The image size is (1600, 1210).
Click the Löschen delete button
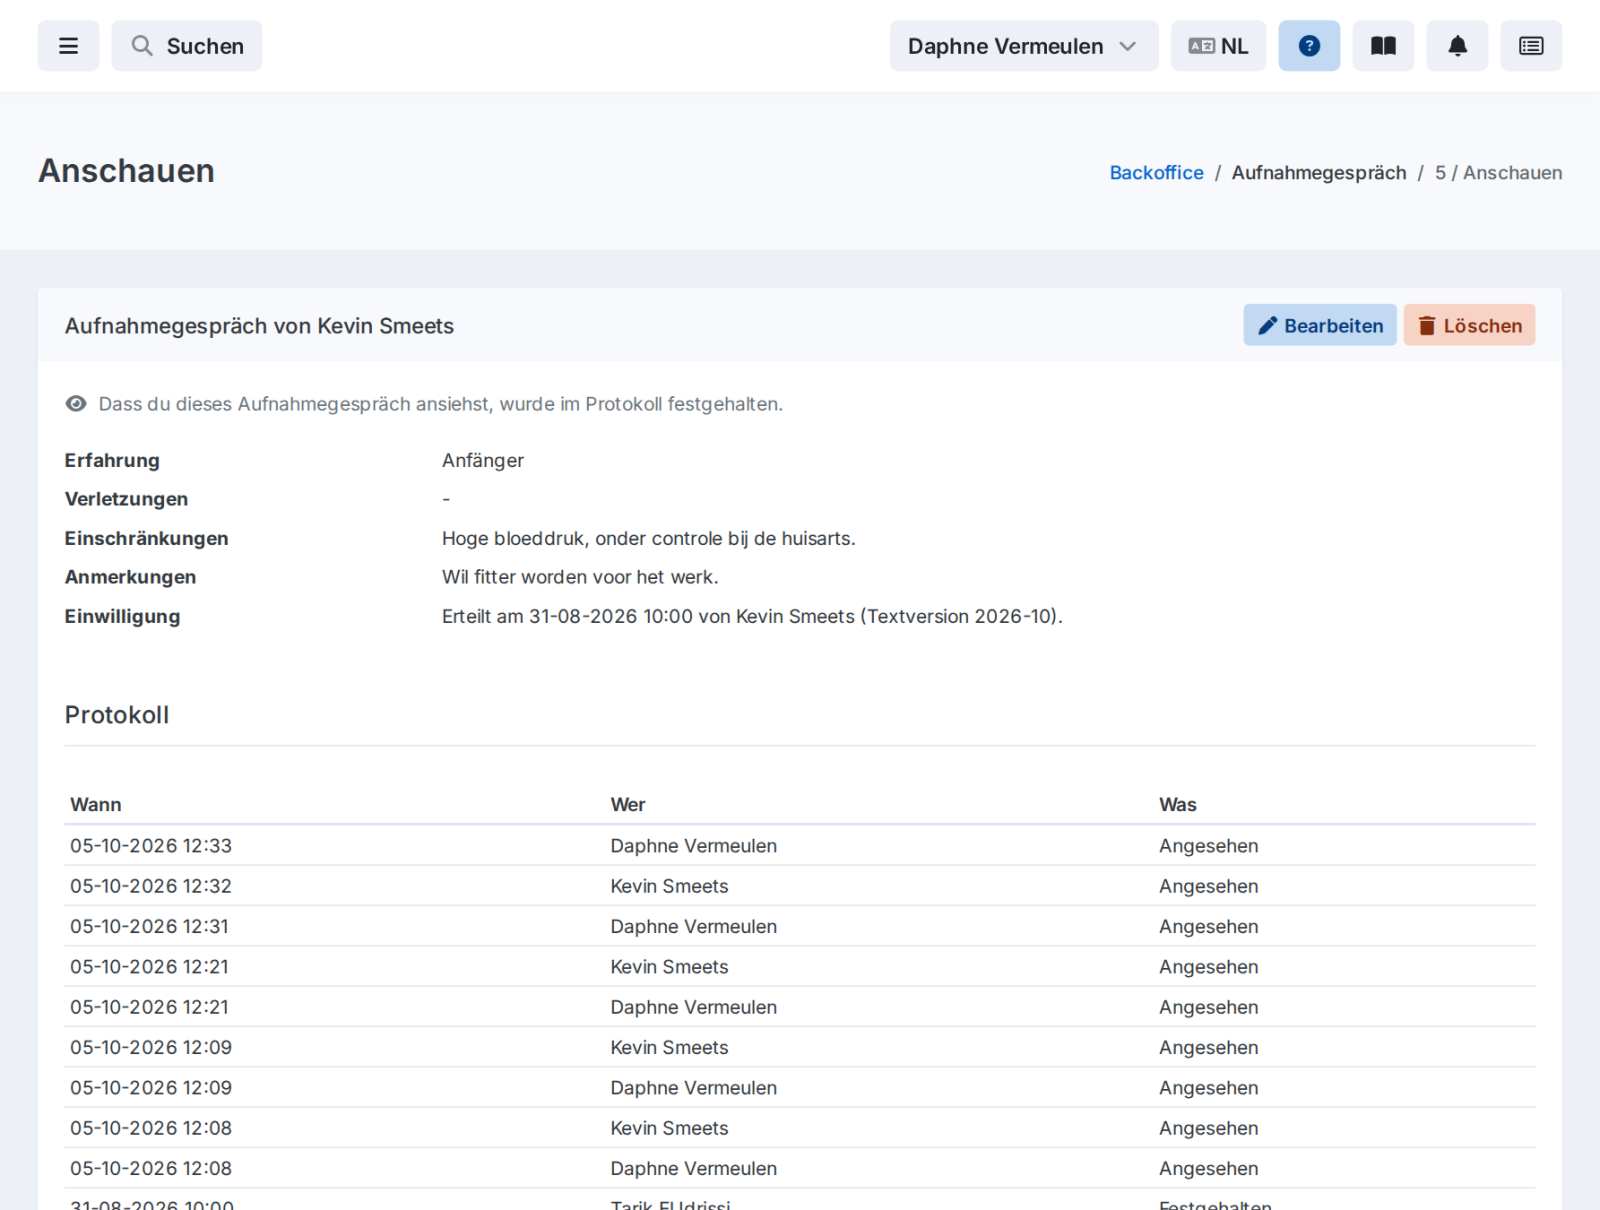pos(1469,325)
